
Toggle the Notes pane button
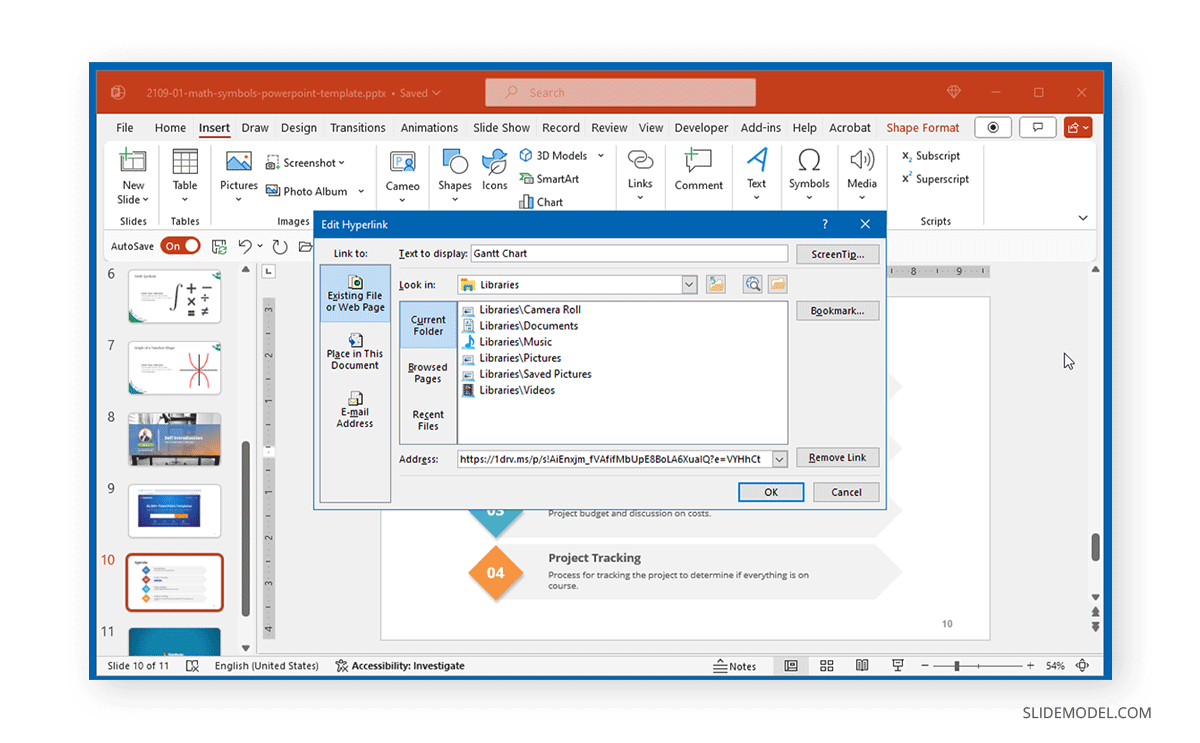click(x=734, y=666)
